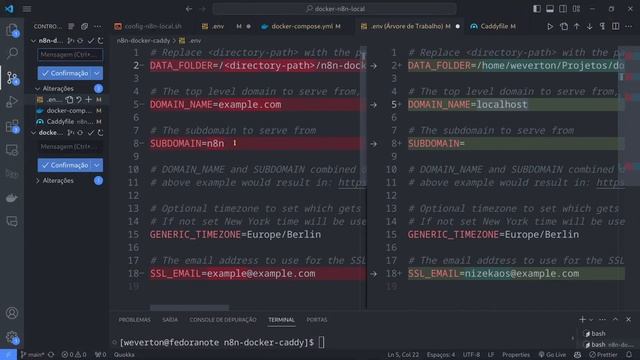Open second Confirmação commit dropdown arrow
Viewport: 640px width, 360px height.
[97, 165]
